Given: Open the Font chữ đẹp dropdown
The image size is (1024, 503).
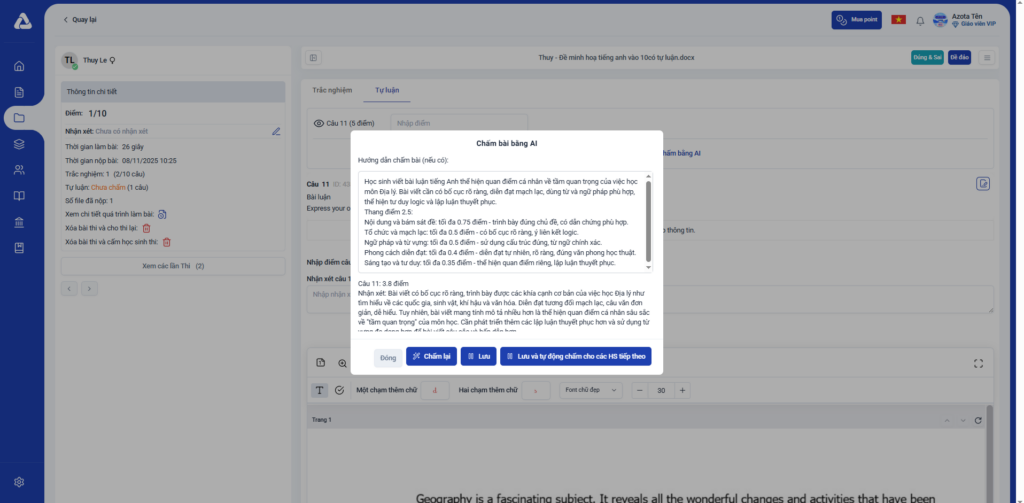Looking at the screenshot, I should (x=587, y=389).
